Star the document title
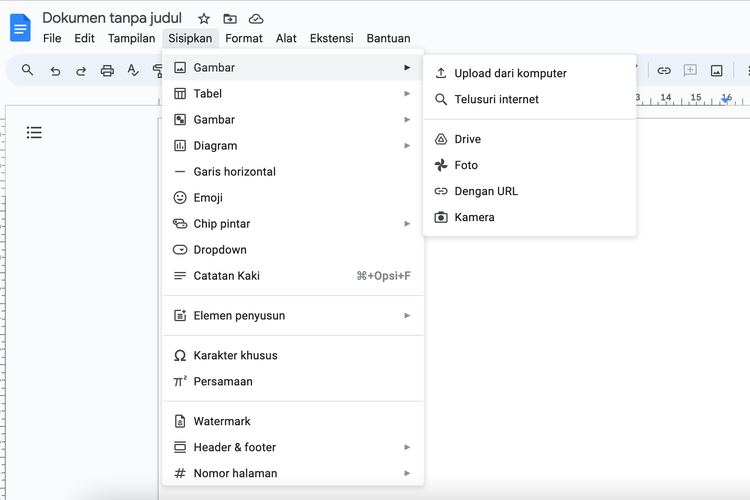Screen dimensions: 750x500 [204, 19]
